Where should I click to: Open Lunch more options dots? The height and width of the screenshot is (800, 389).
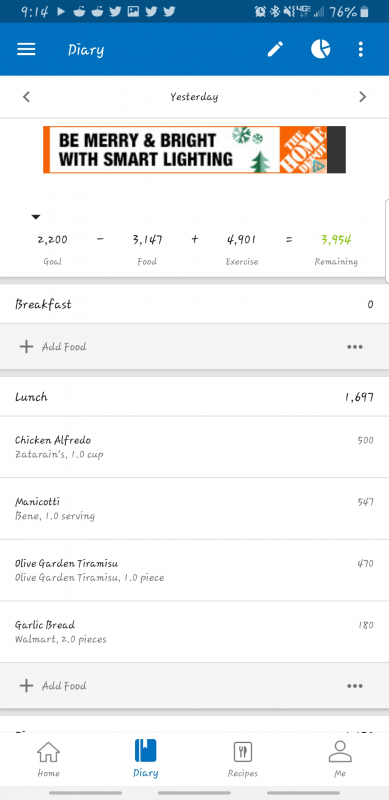(355, 686)
